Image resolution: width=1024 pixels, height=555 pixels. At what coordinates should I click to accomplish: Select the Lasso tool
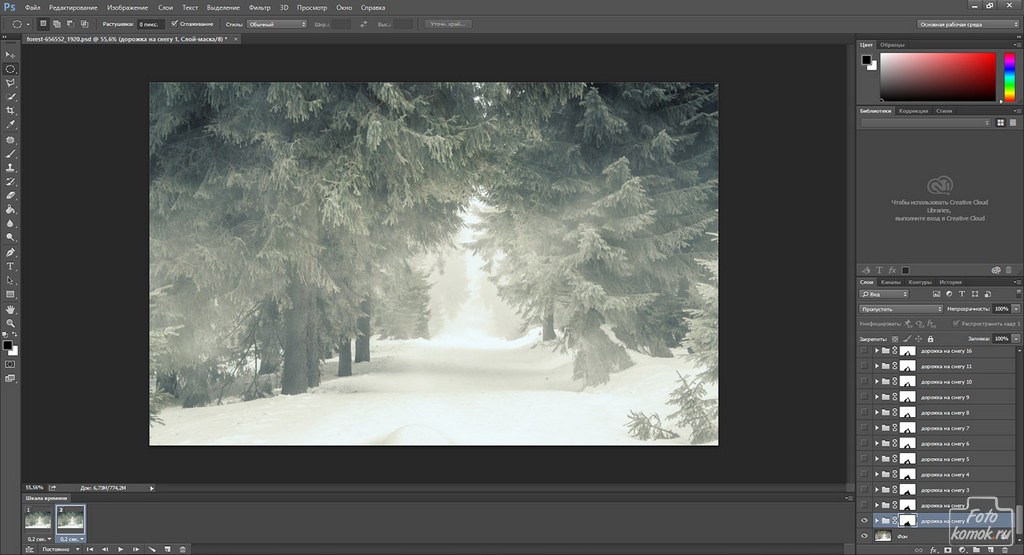10,83
